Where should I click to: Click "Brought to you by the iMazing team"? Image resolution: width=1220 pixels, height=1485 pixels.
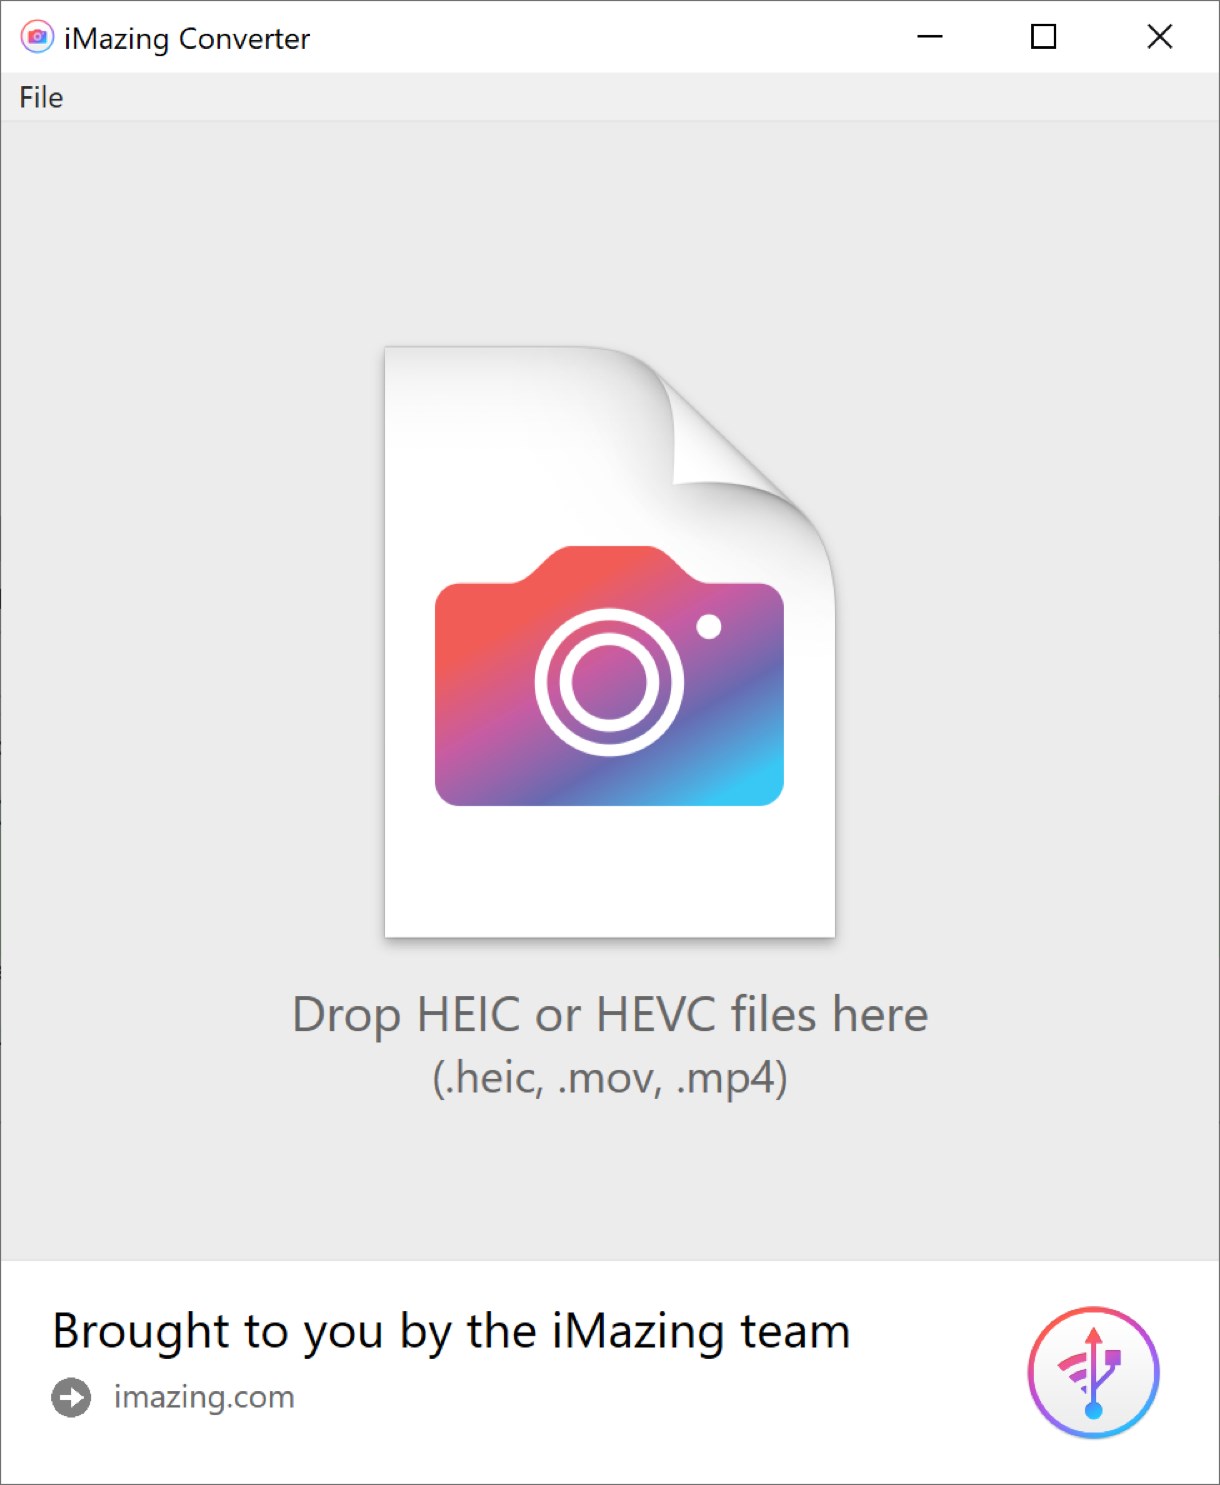[451, 1331]
